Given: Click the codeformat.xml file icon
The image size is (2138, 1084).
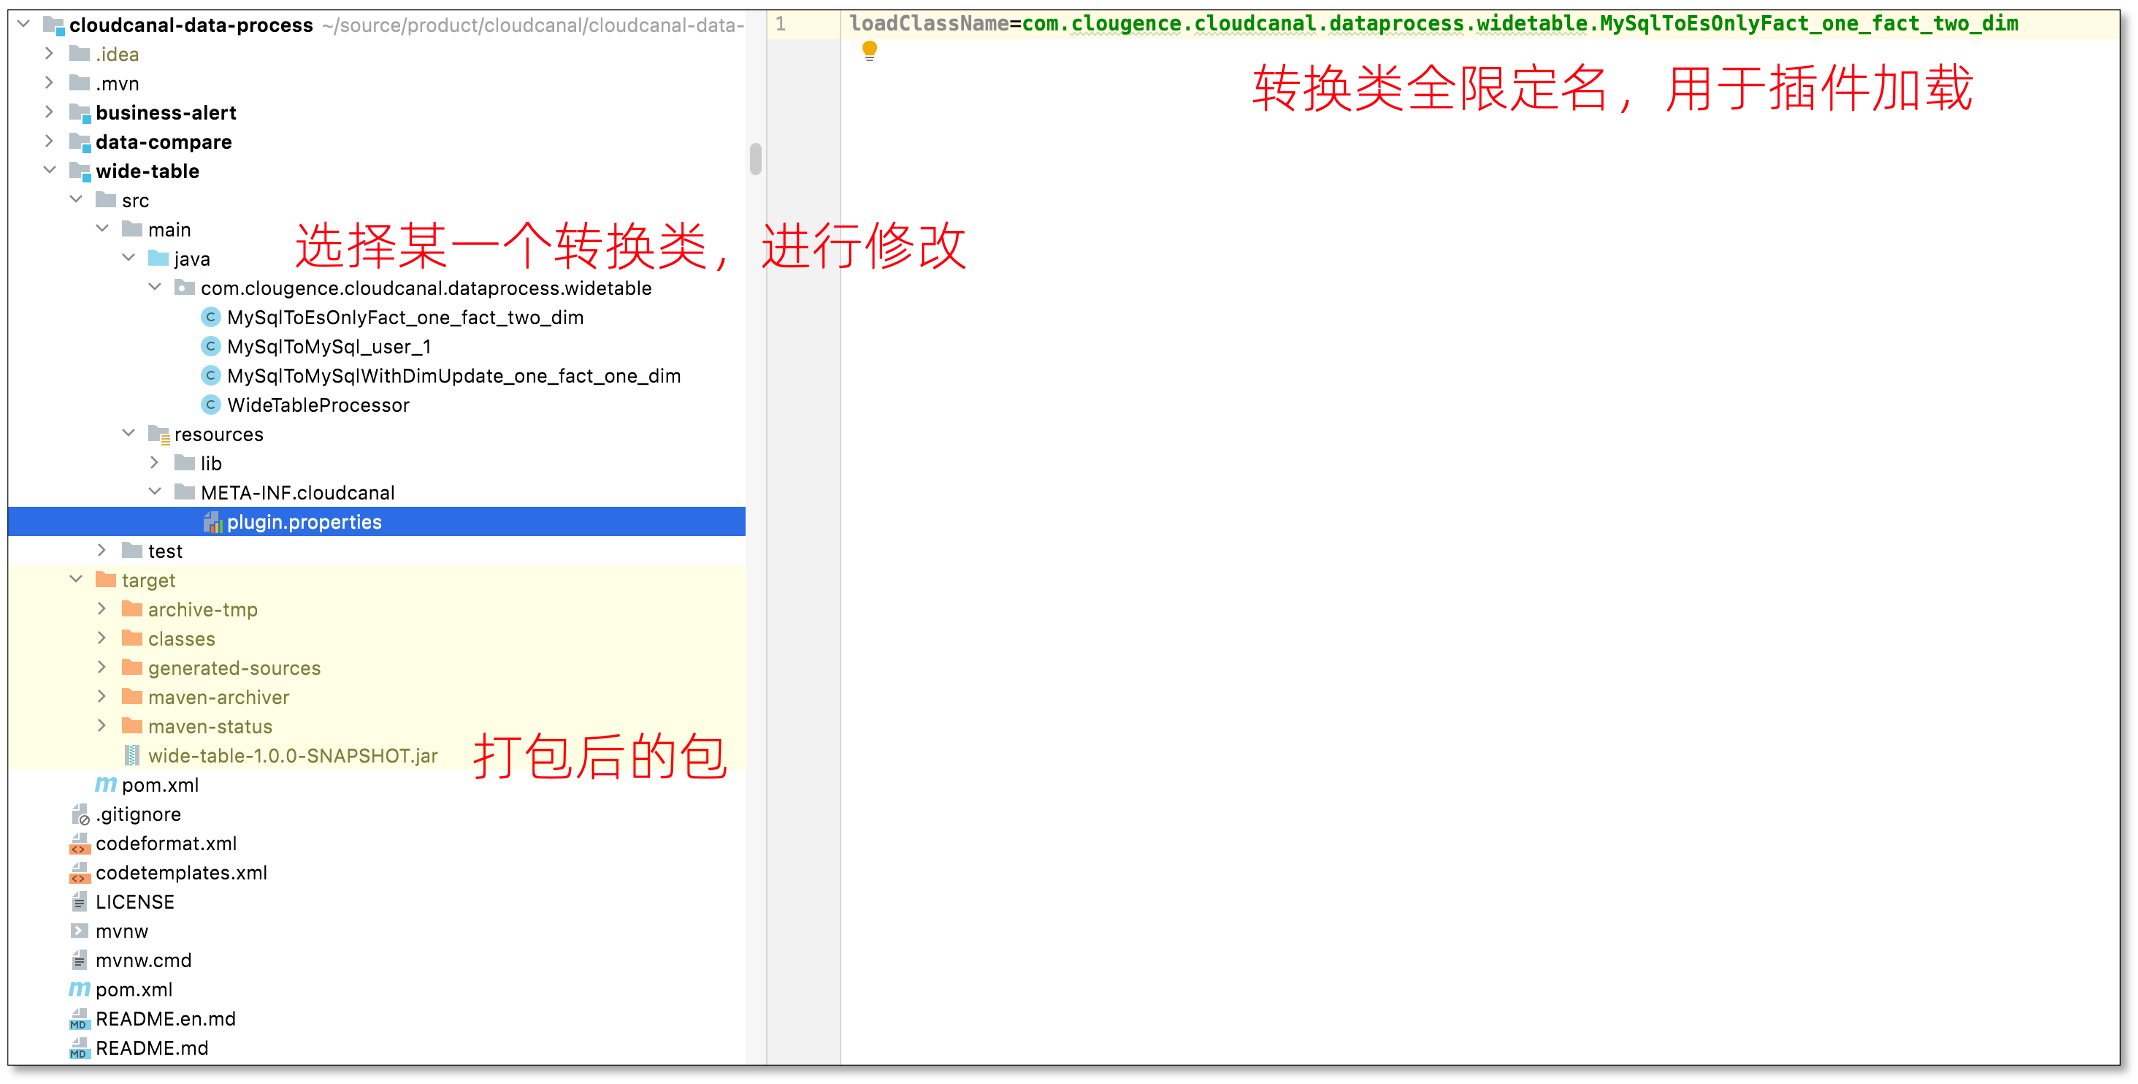Looking at the screenshot, I should [79, 844].
